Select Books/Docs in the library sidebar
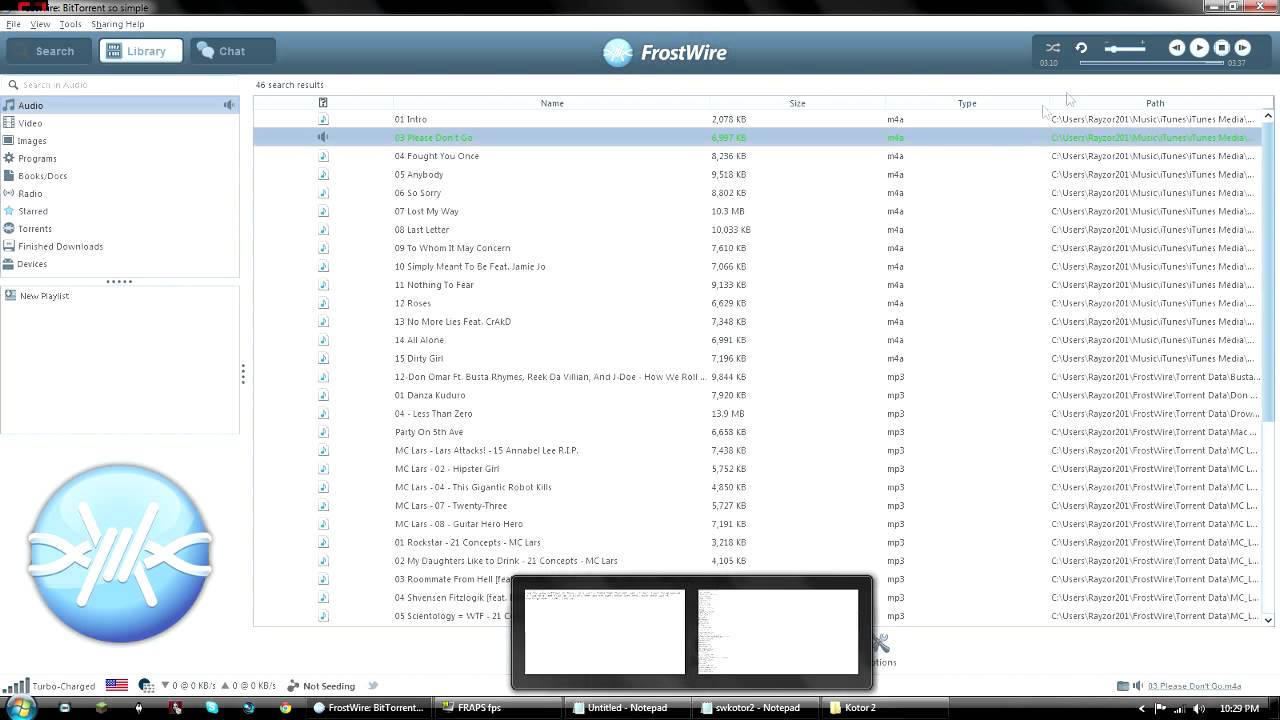Screen dimensions: 1280x720 [x=119, y=176]
